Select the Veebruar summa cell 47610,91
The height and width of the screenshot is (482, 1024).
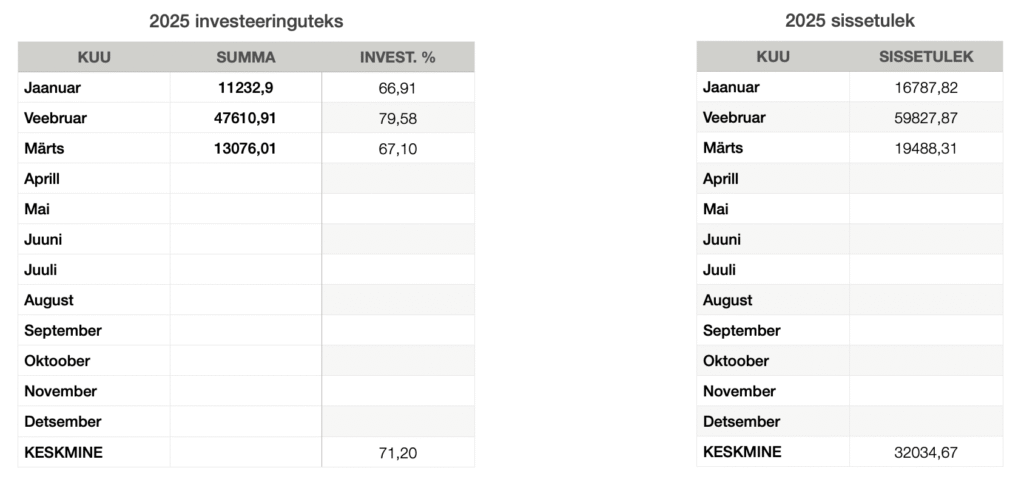[x=246, y=118]
